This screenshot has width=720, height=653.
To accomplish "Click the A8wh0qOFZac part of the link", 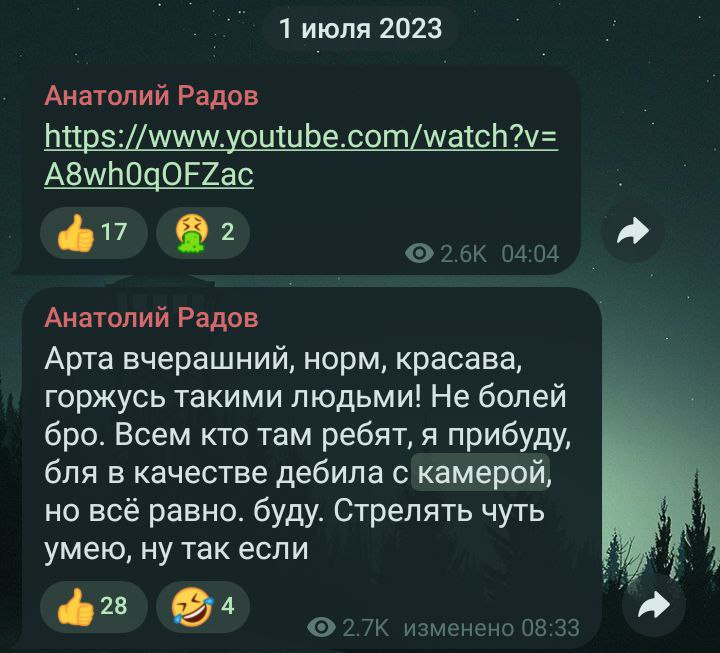I will coord(149,175).
